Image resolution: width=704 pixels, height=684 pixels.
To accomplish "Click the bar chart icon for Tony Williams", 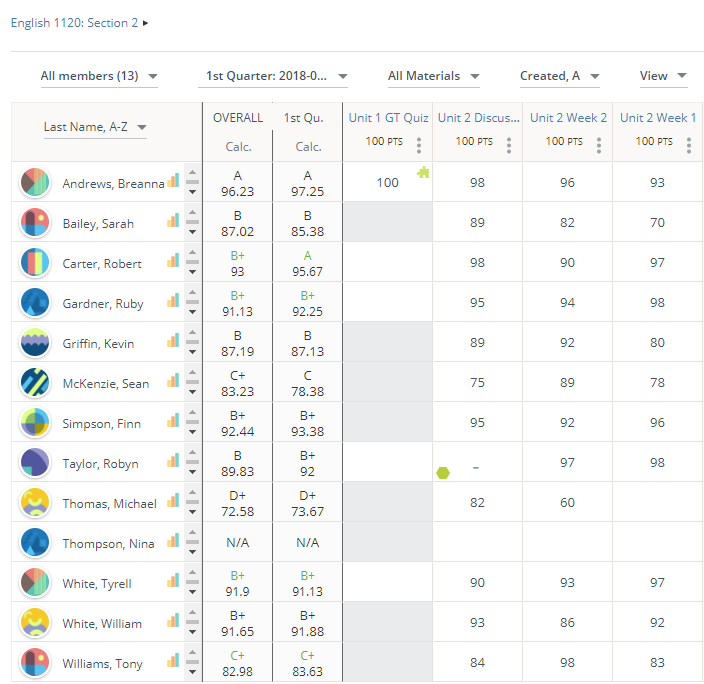I will coord(173,661).
